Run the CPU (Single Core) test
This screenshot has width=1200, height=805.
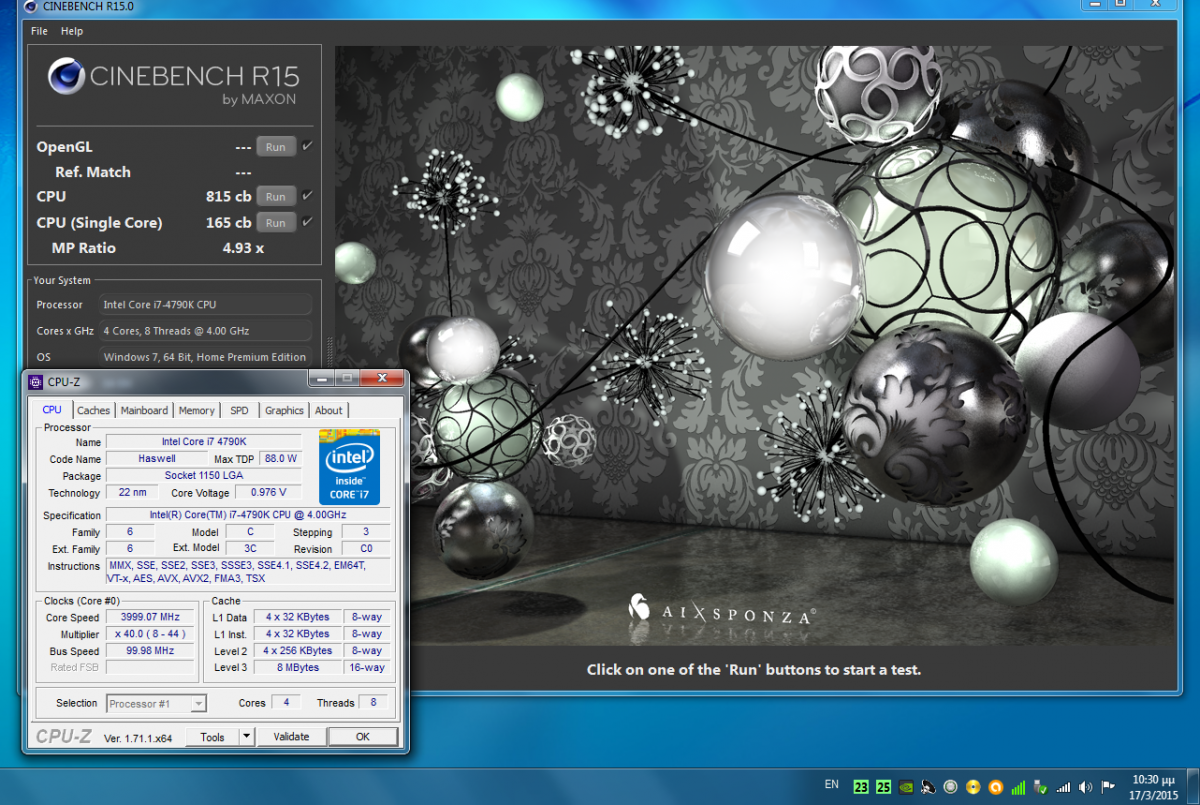point(276,223)
